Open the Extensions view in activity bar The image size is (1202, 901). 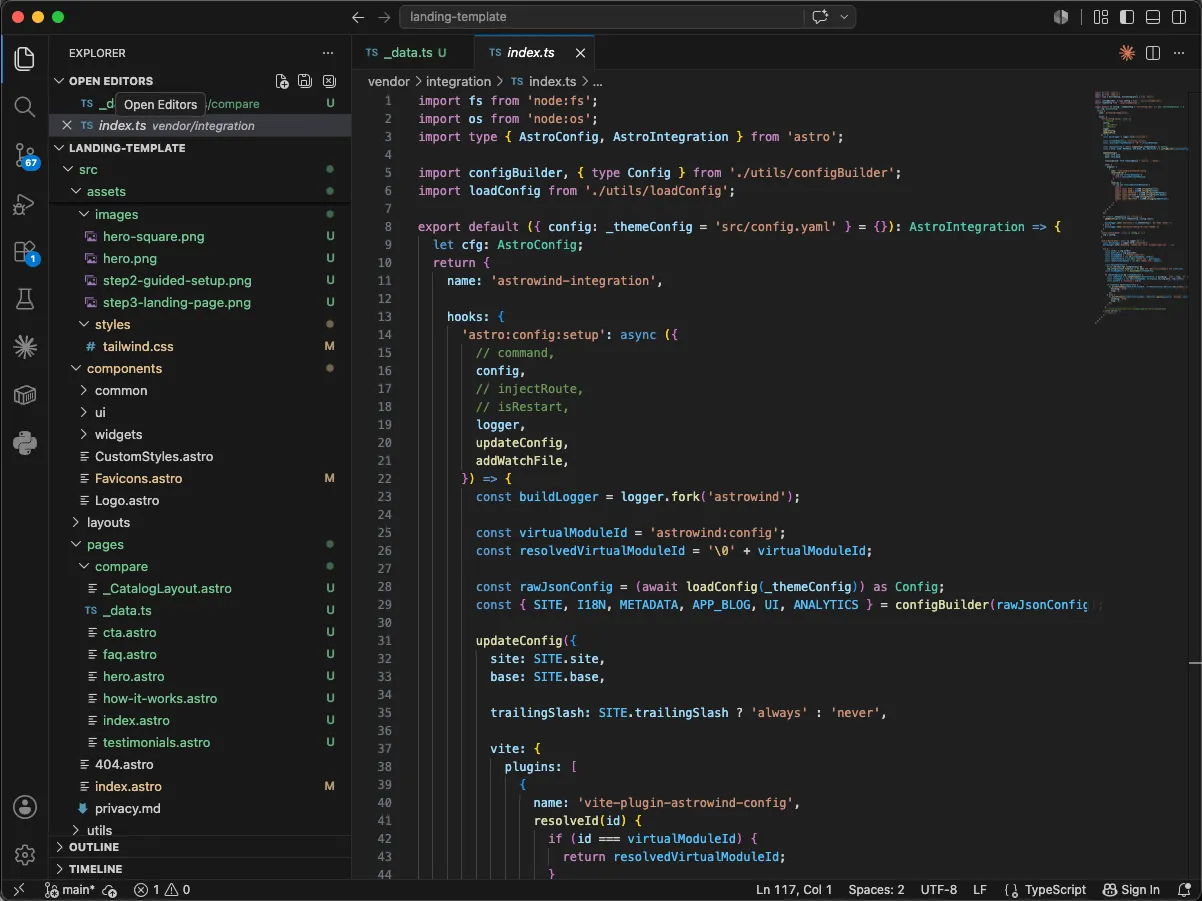pyautogui.click(x=25, y=252)
